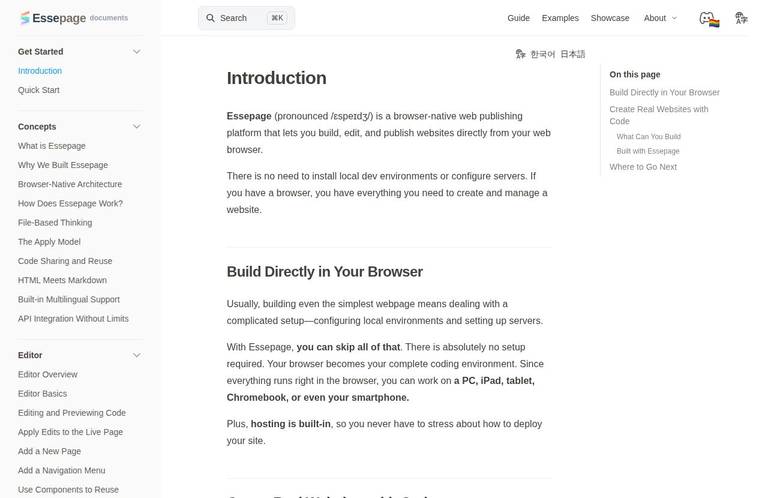Open the Examples menu item

560,18
